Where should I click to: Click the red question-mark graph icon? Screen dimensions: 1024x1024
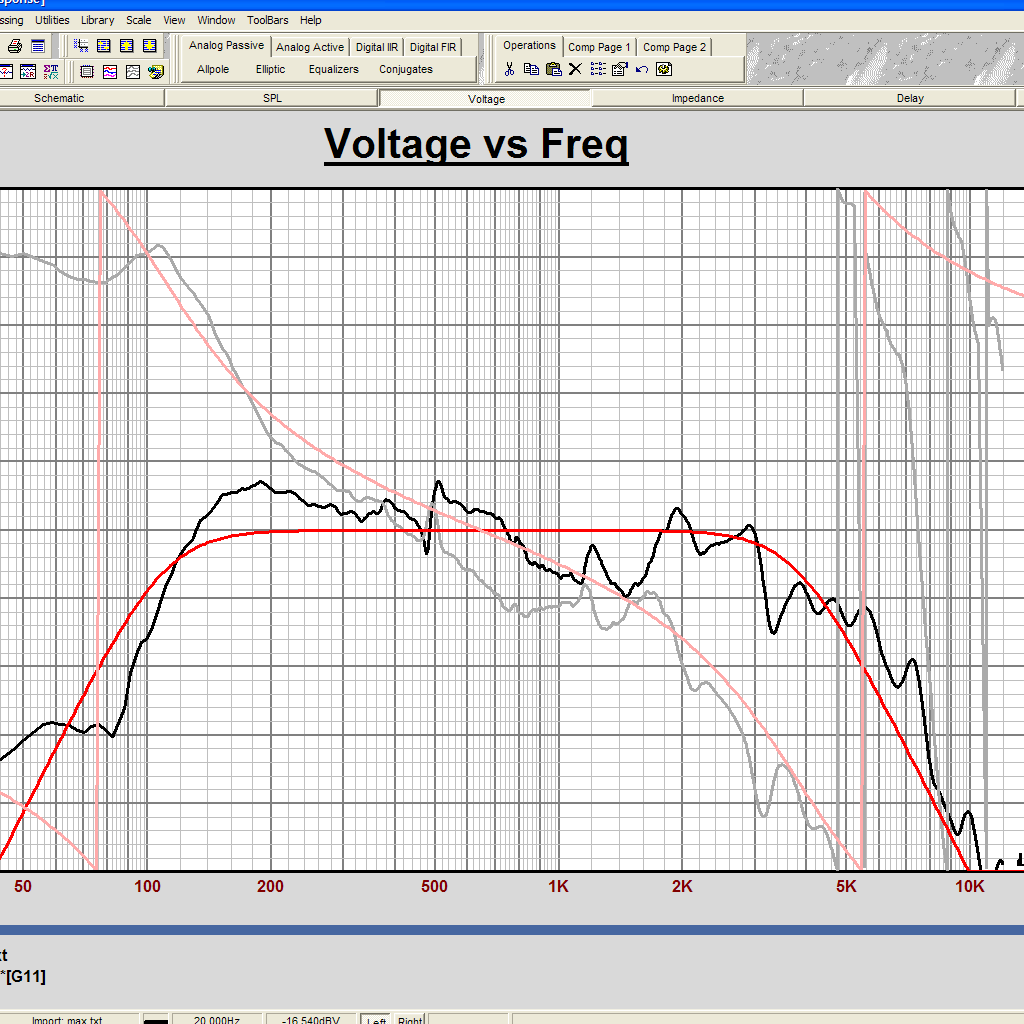6,71
